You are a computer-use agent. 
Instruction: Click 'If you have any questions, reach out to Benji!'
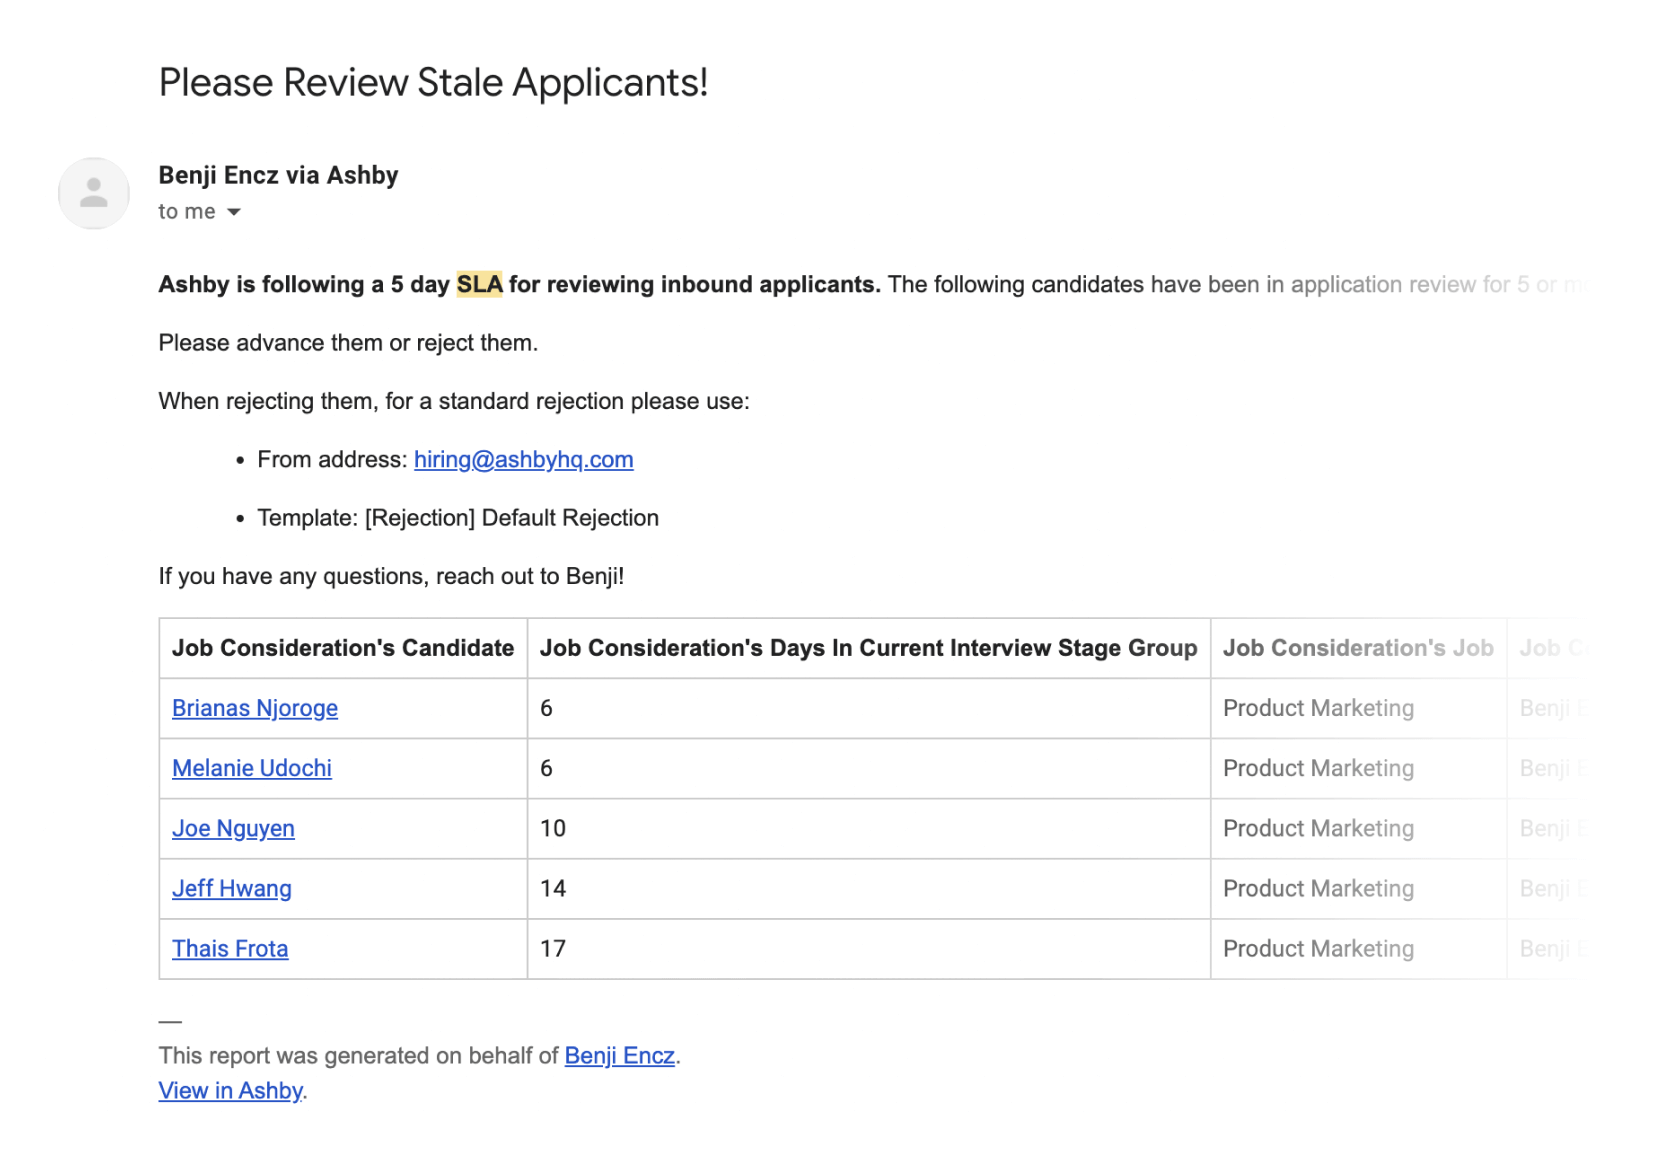click(391, 576)
